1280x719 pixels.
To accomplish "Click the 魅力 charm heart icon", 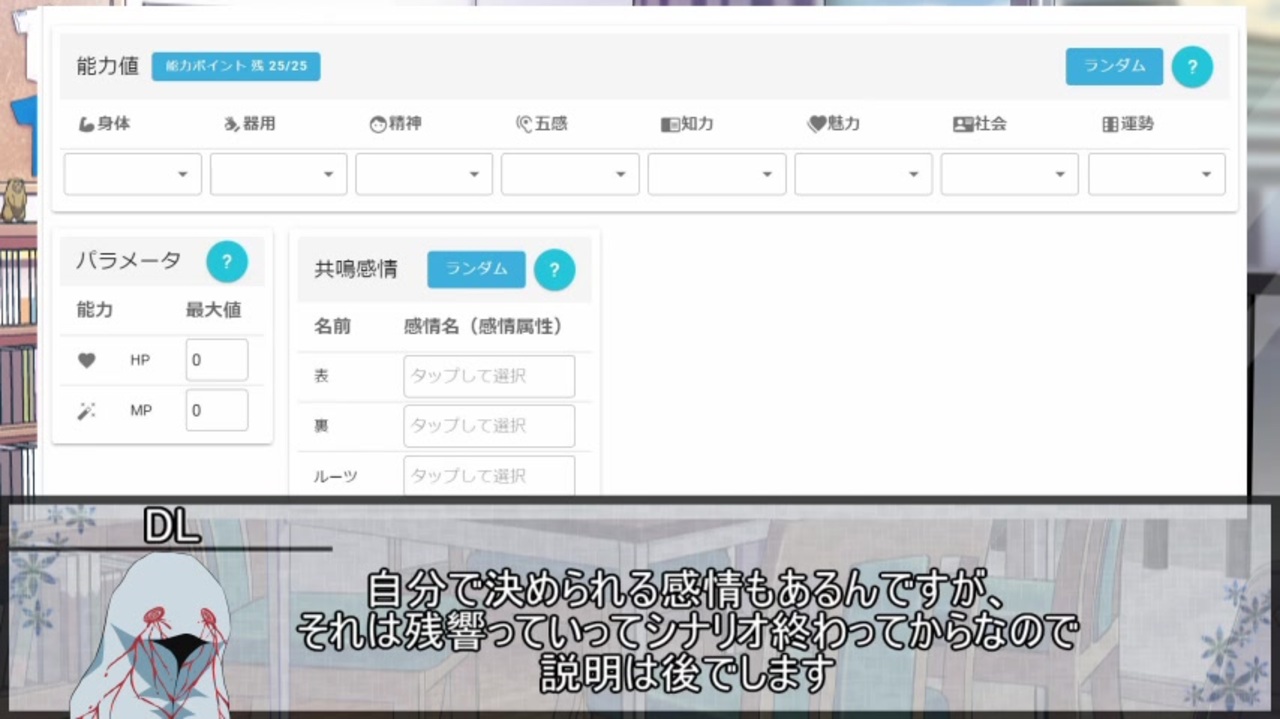I will (816, 125).
